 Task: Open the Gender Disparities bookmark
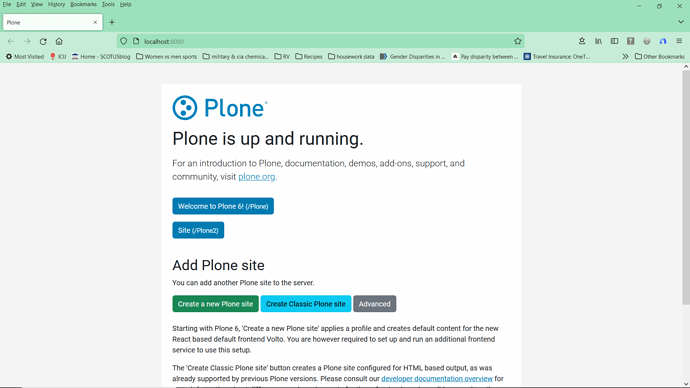pyautogui.click(x=412, y=56)
